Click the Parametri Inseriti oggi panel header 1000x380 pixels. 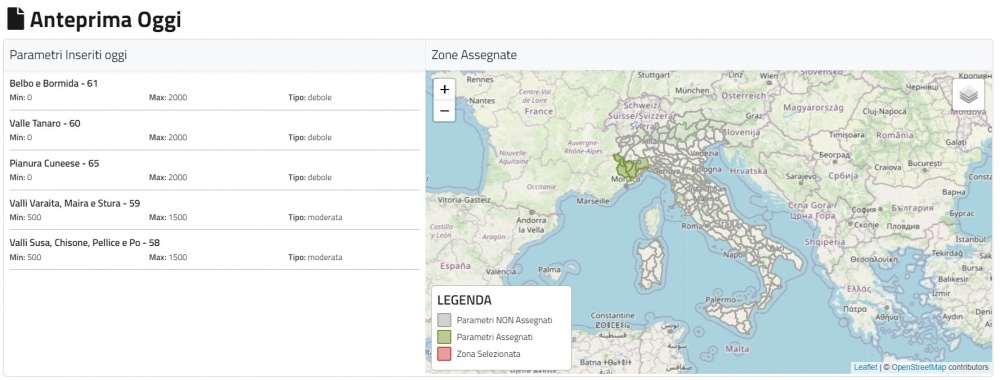point(214,55)
